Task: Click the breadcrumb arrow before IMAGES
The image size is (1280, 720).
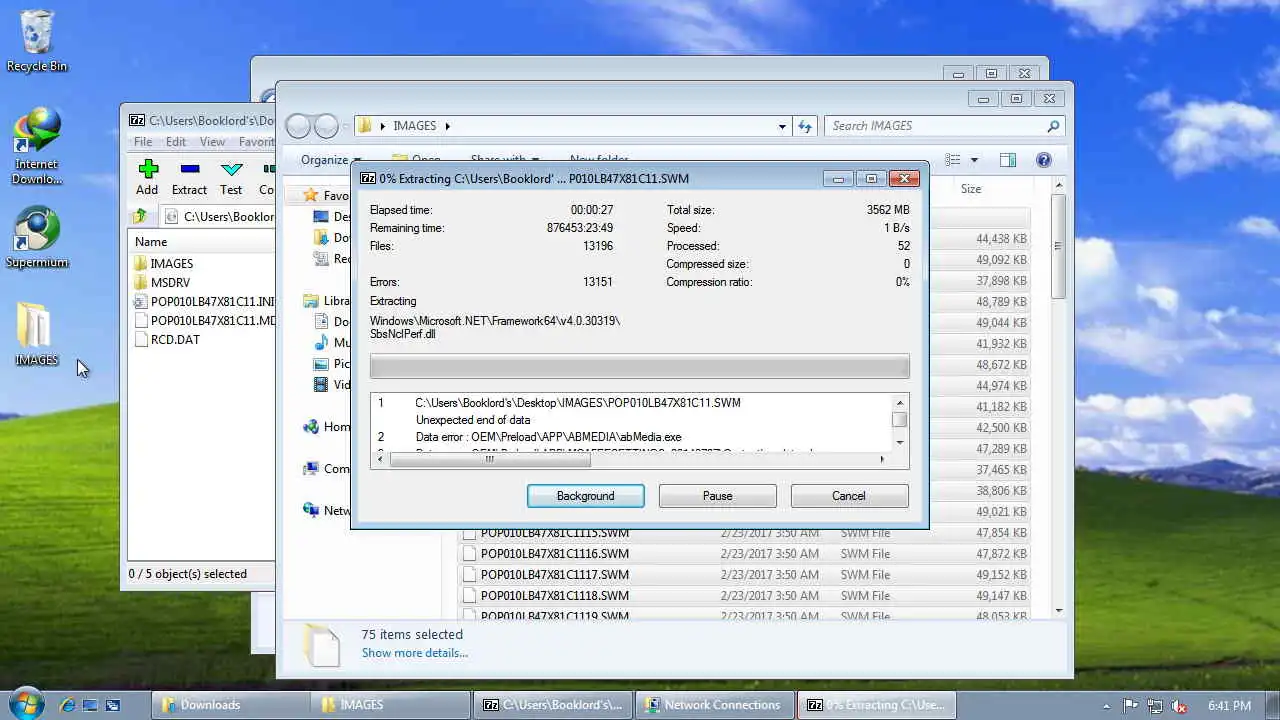Action: click(382, 126)
